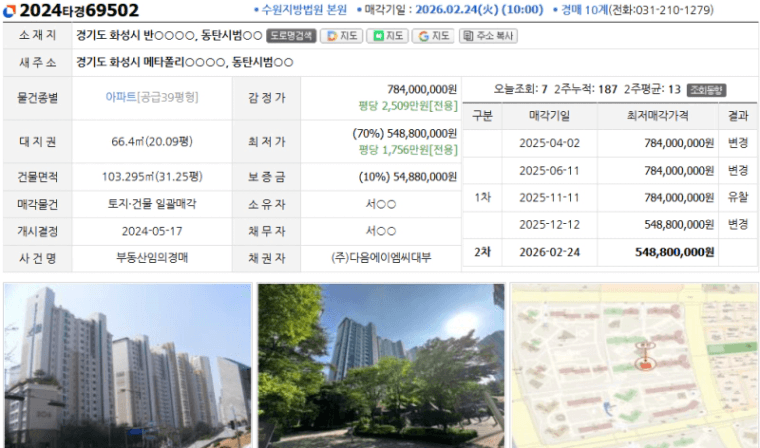Click the 오늘조회: 7 view count
760x448 pixels.
coord(520,90)
